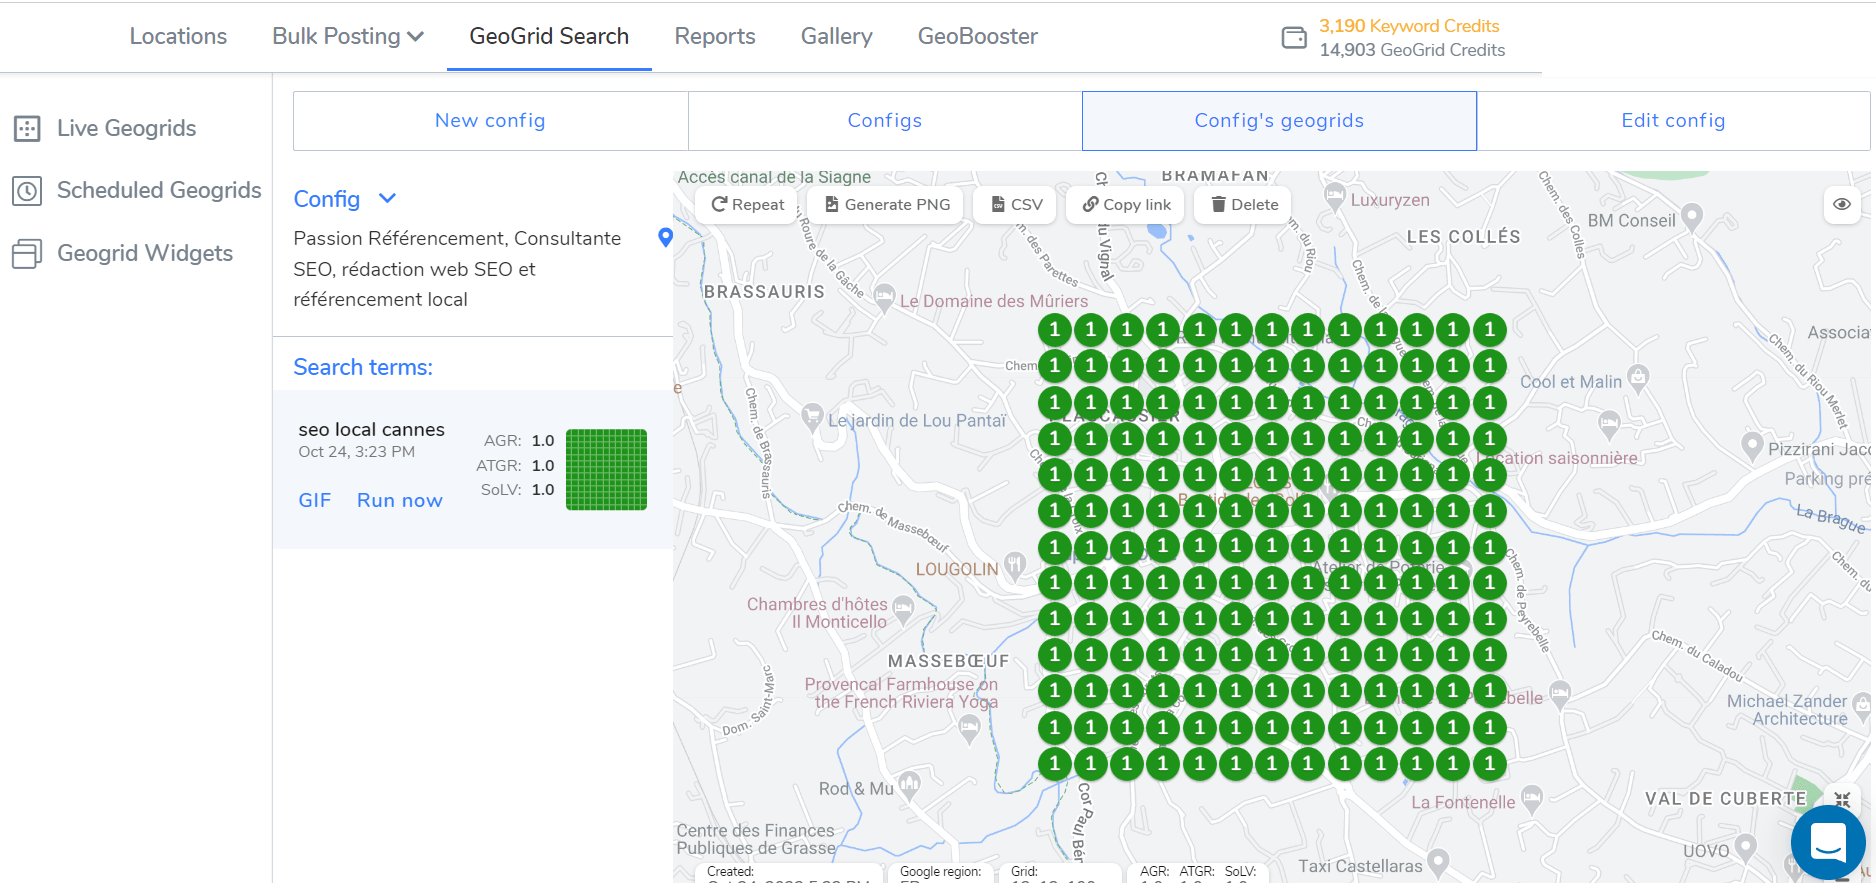Export grid using CSV button
The height and width of the screenshot is (883, 1876).
pos(1016,205)
